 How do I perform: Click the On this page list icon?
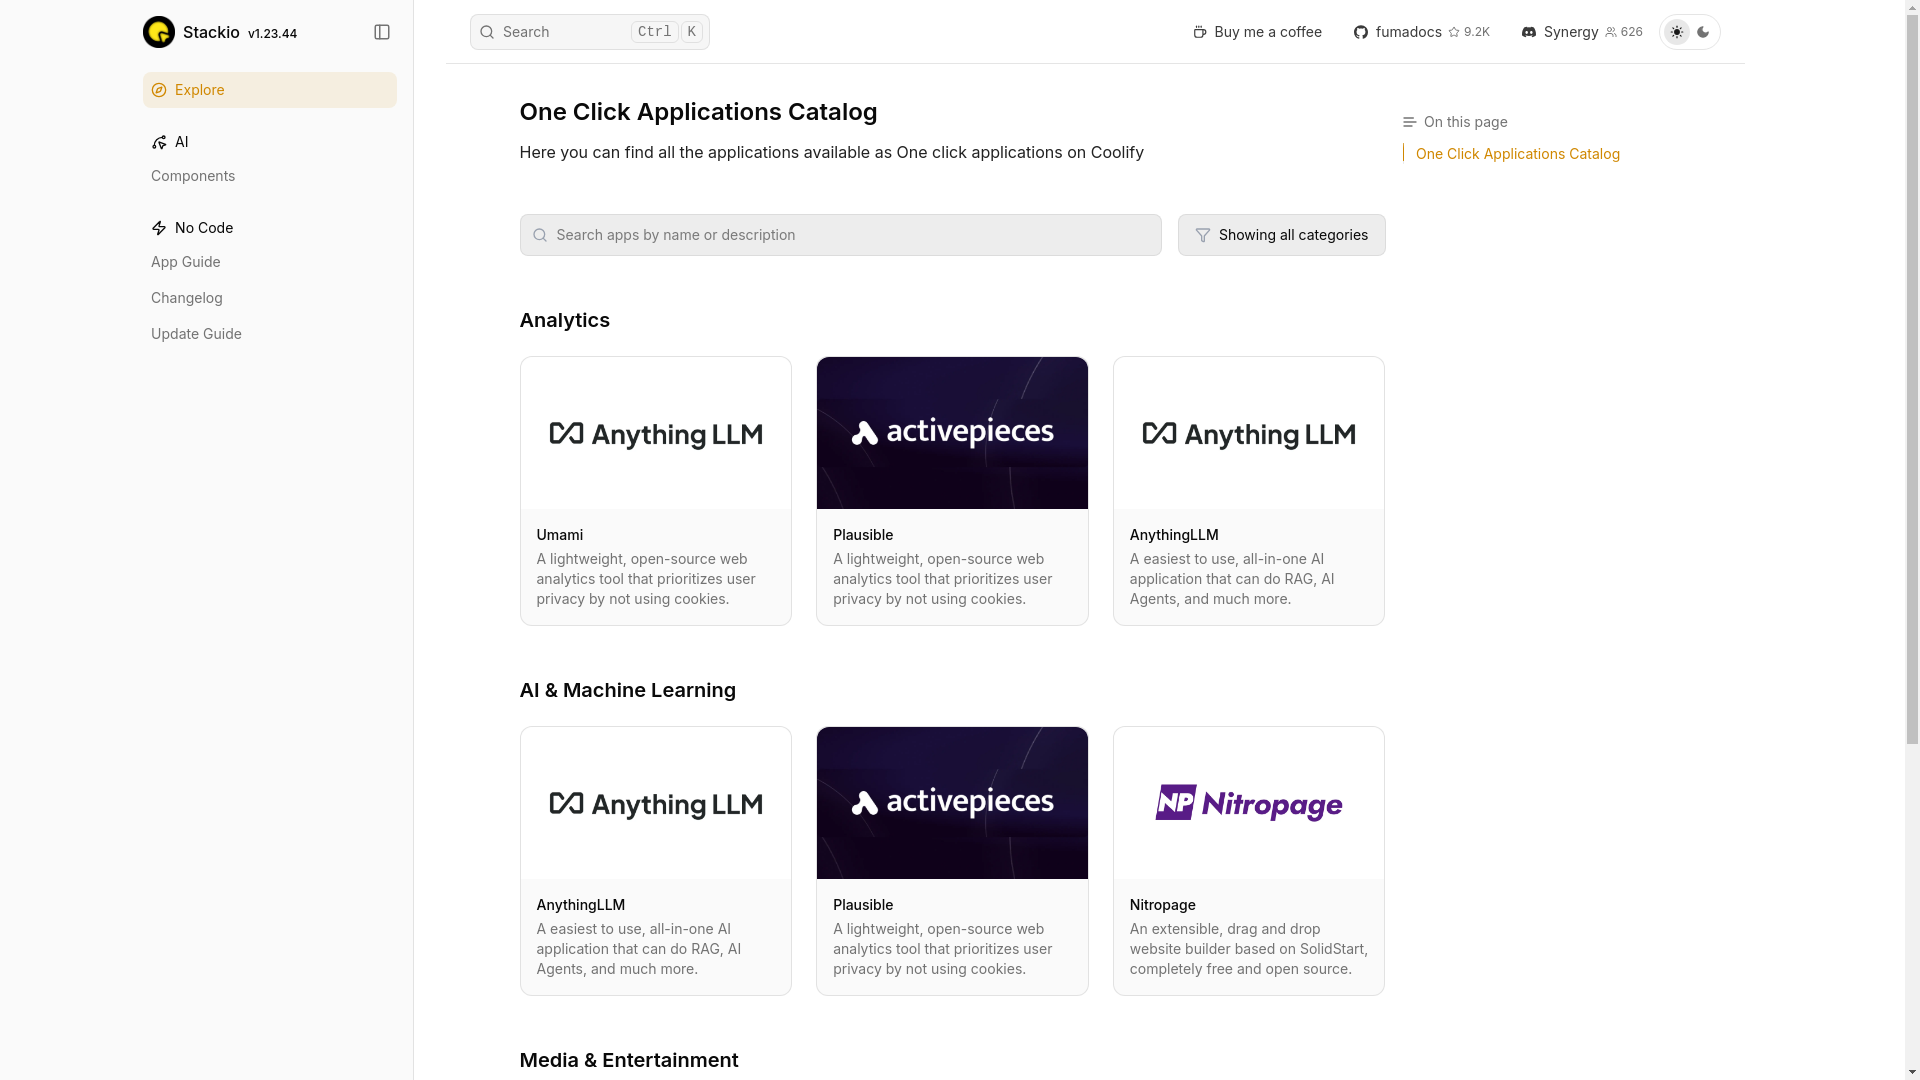[1409, 122]
